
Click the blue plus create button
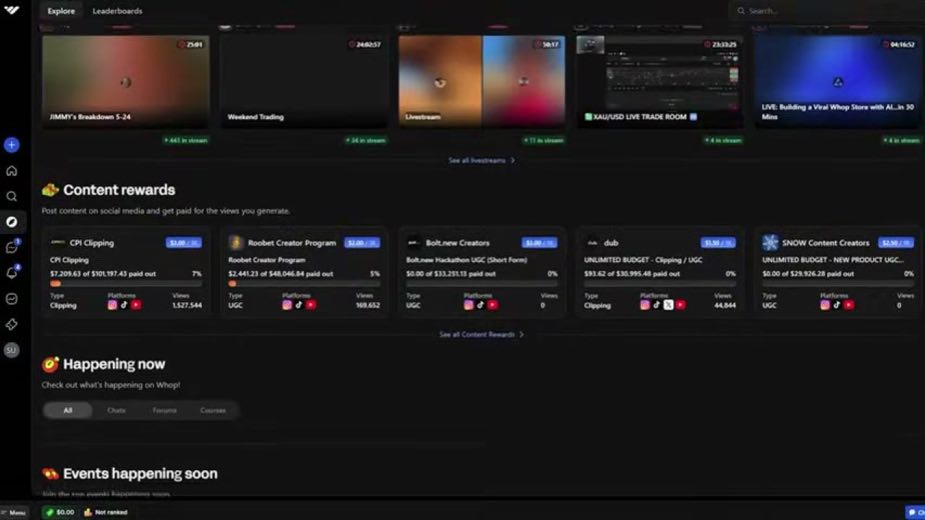click(x=11, y=145)
